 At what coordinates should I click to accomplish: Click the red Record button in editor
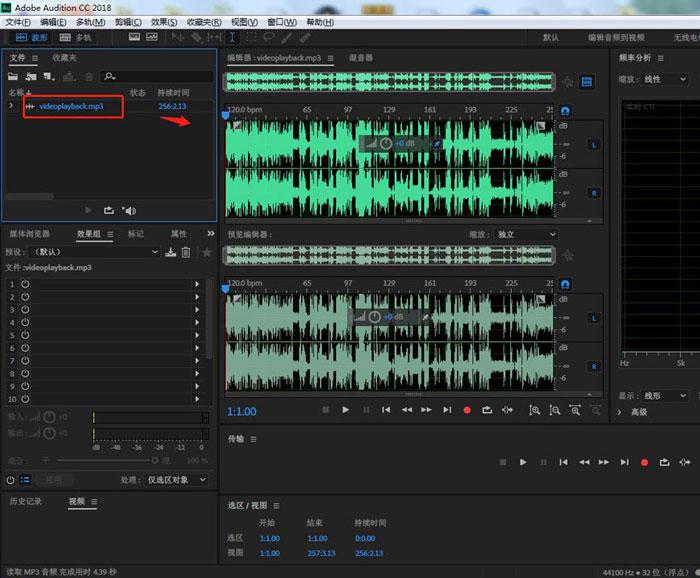pyautogui.click(x=466, y=410)
